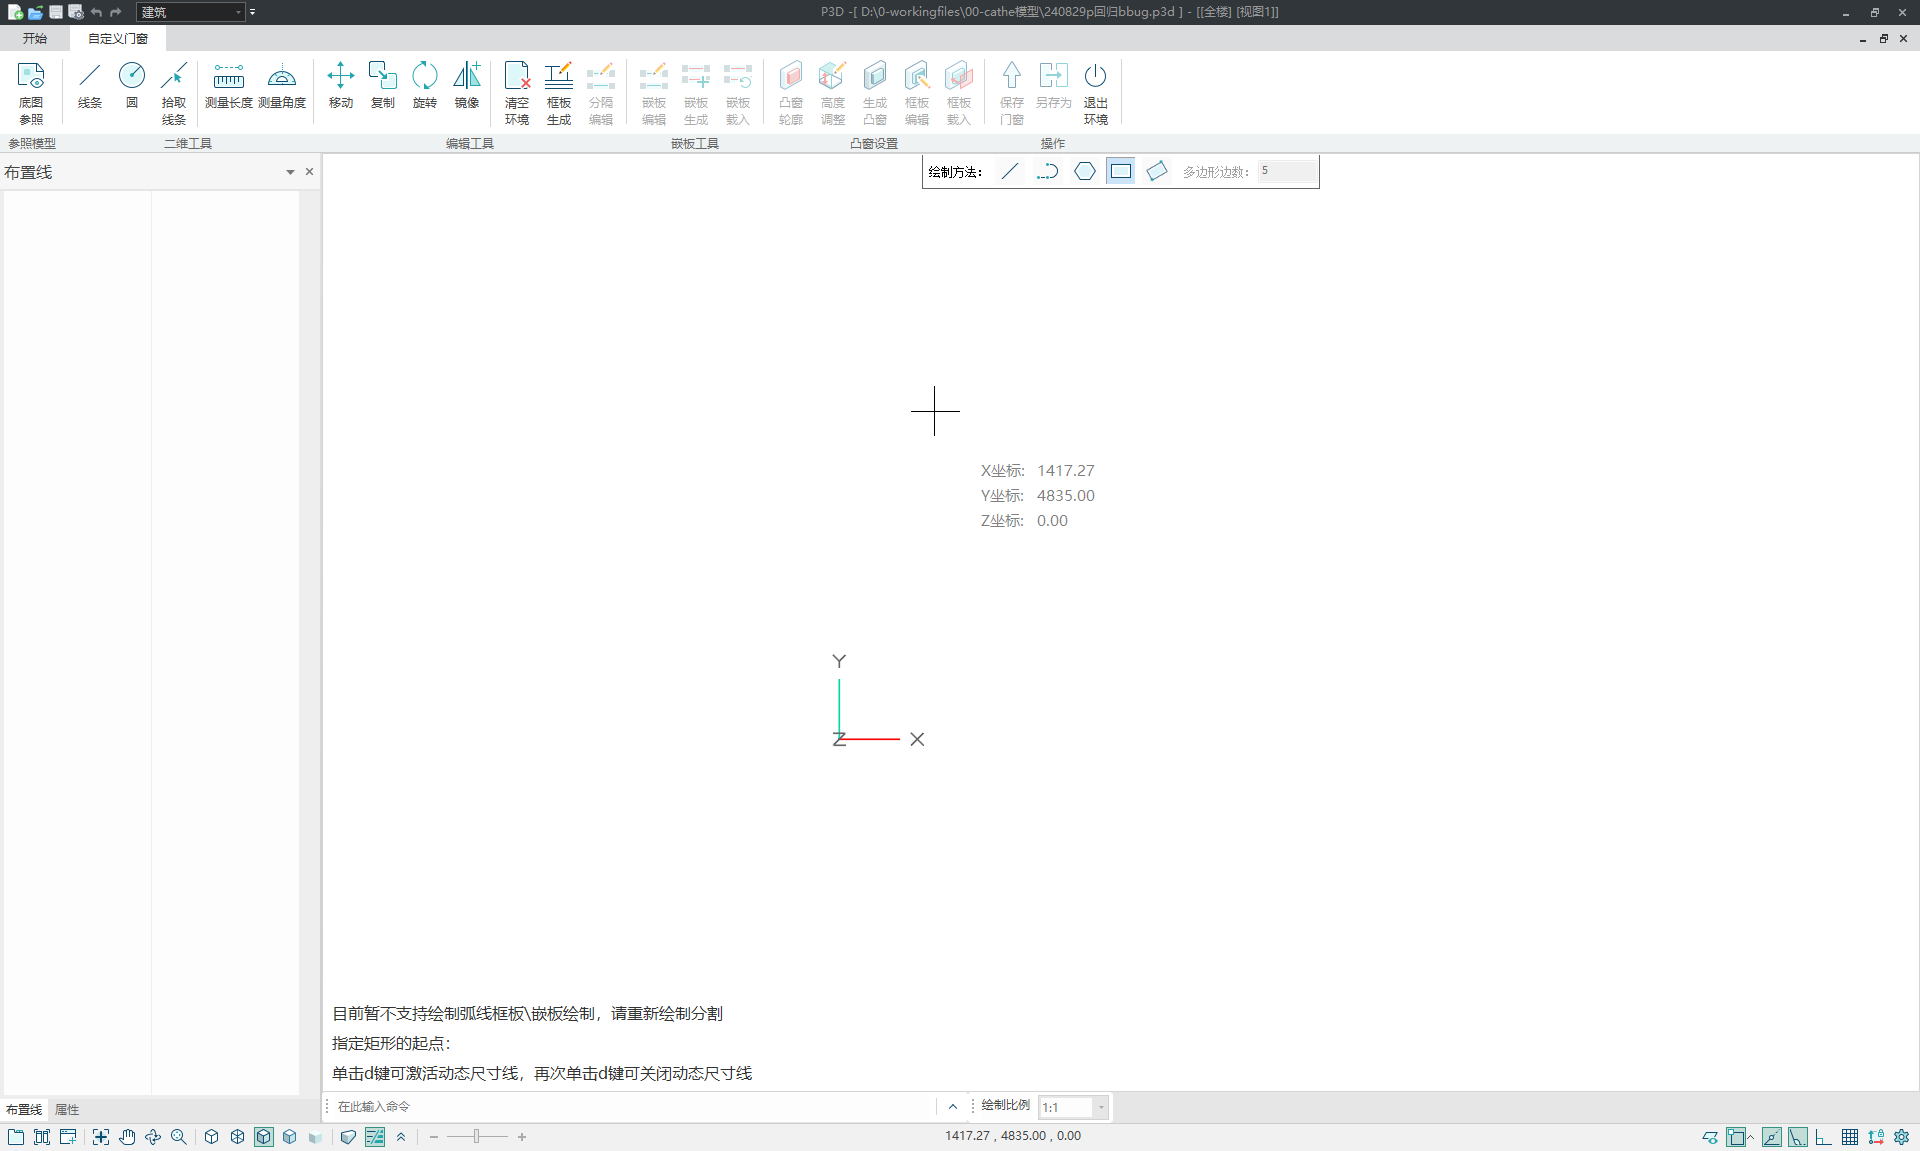The width and height of the screenshot is (1920, 1151).
Task: Click the 旋转 rotate tool
Action: 424,84
